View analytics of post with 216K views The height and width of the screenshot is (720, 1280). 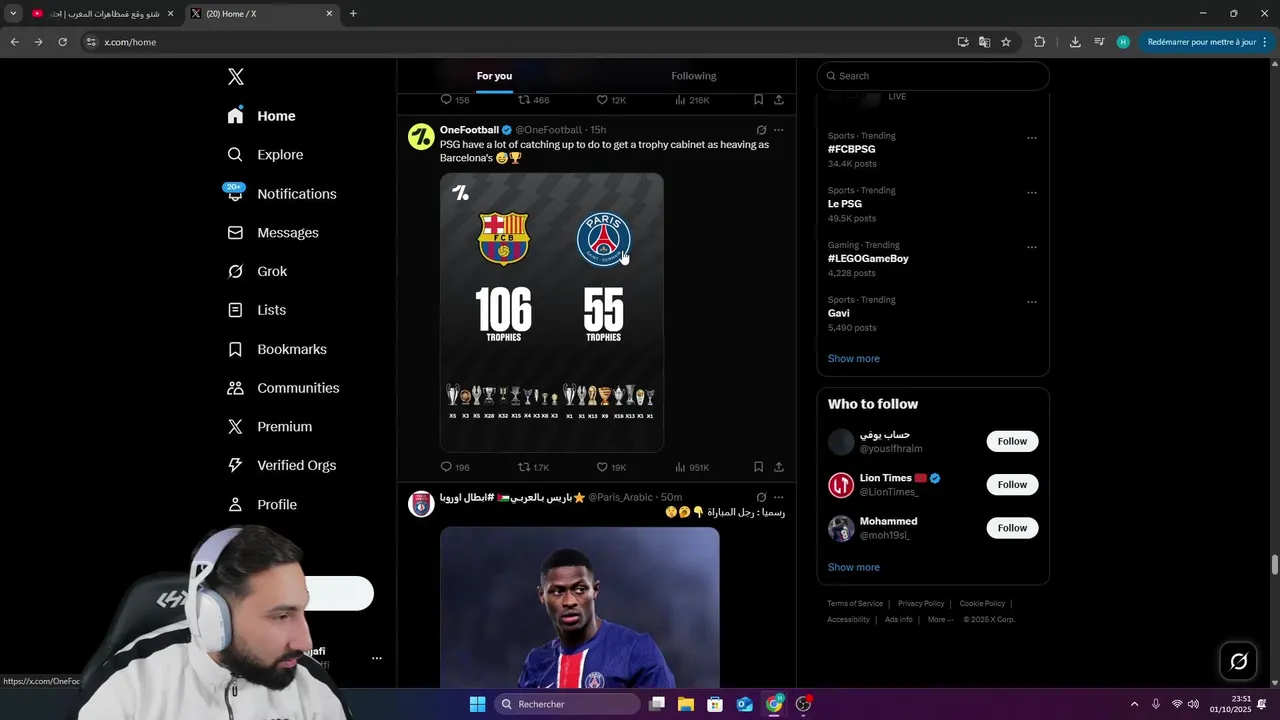click(692, 100)
